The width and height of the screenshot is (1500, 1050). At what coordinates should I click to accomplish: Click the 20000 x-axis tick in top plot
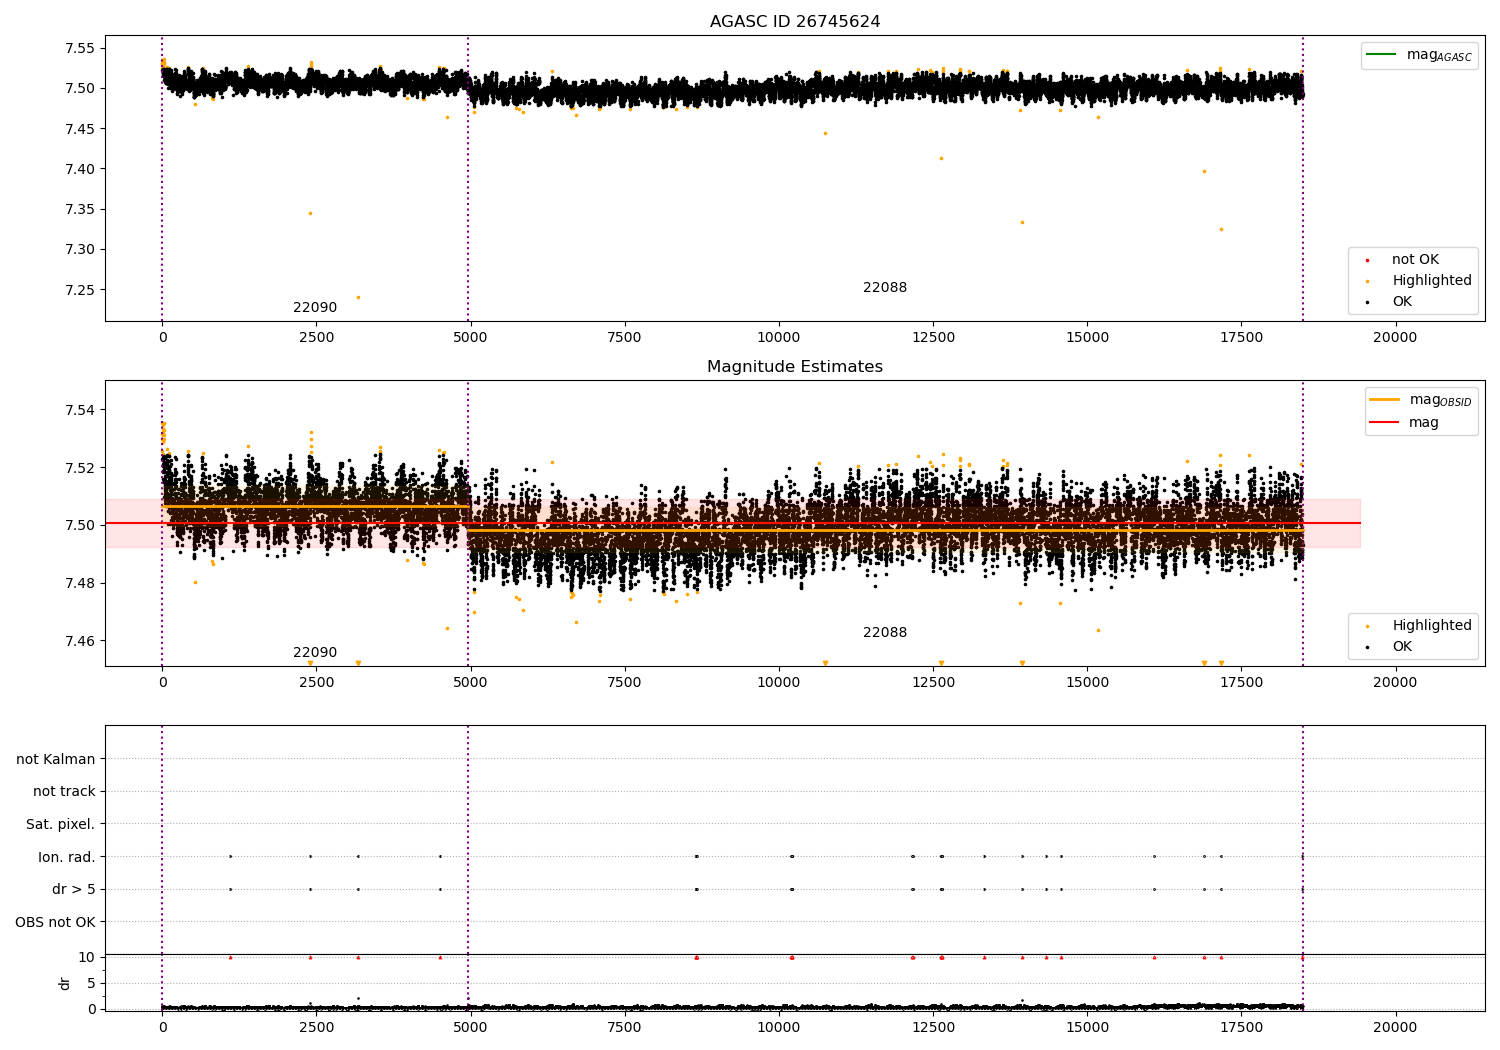click(1395, 337)
